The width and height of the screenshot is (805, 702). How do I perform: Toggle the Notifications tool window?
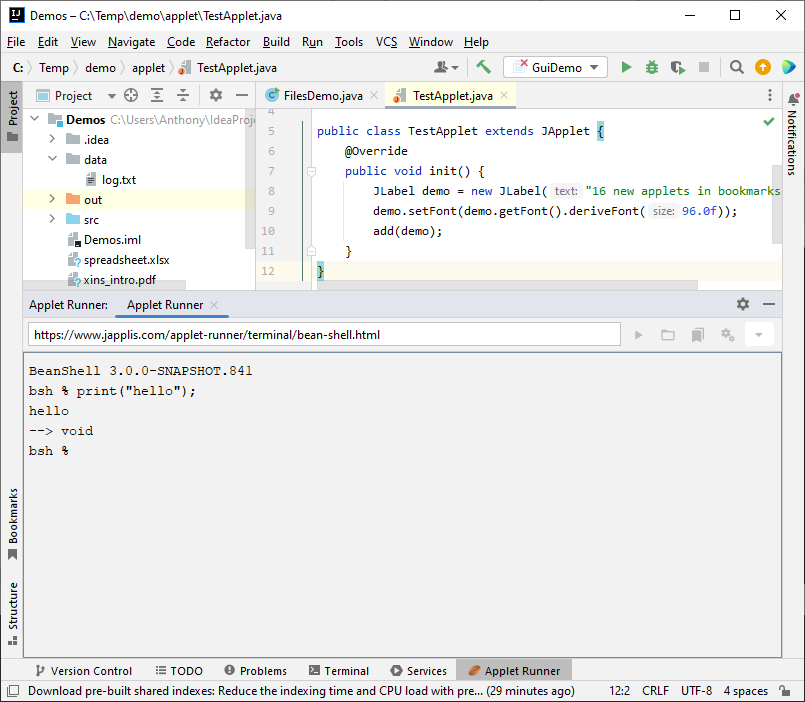pos(793,136)
